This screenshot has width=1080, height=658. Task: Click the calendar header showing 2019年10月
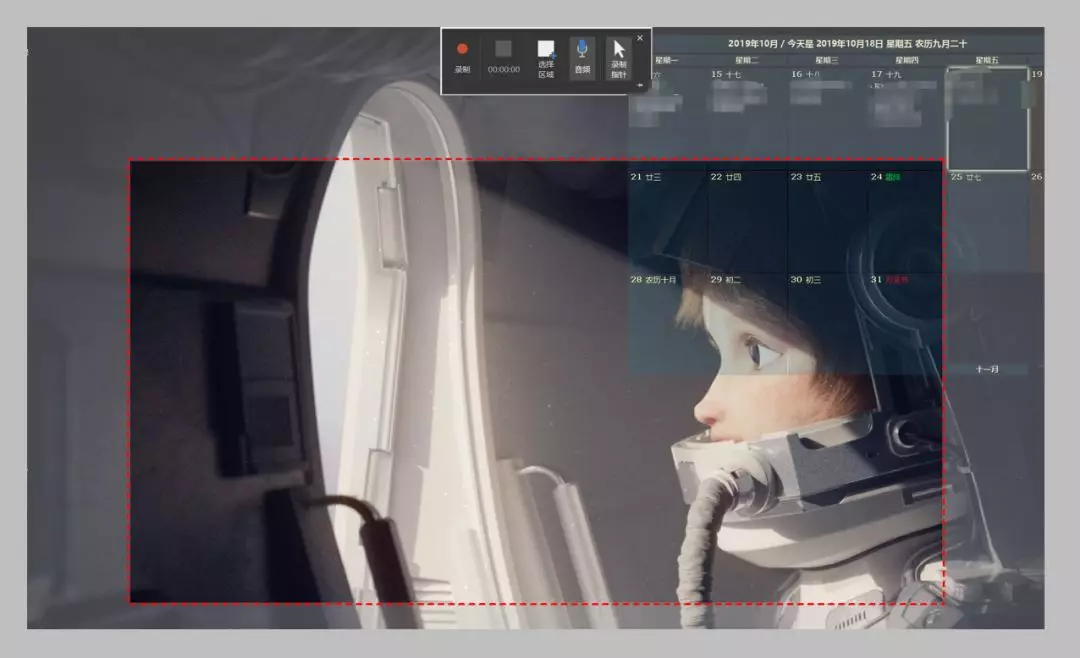pos(847,43)
